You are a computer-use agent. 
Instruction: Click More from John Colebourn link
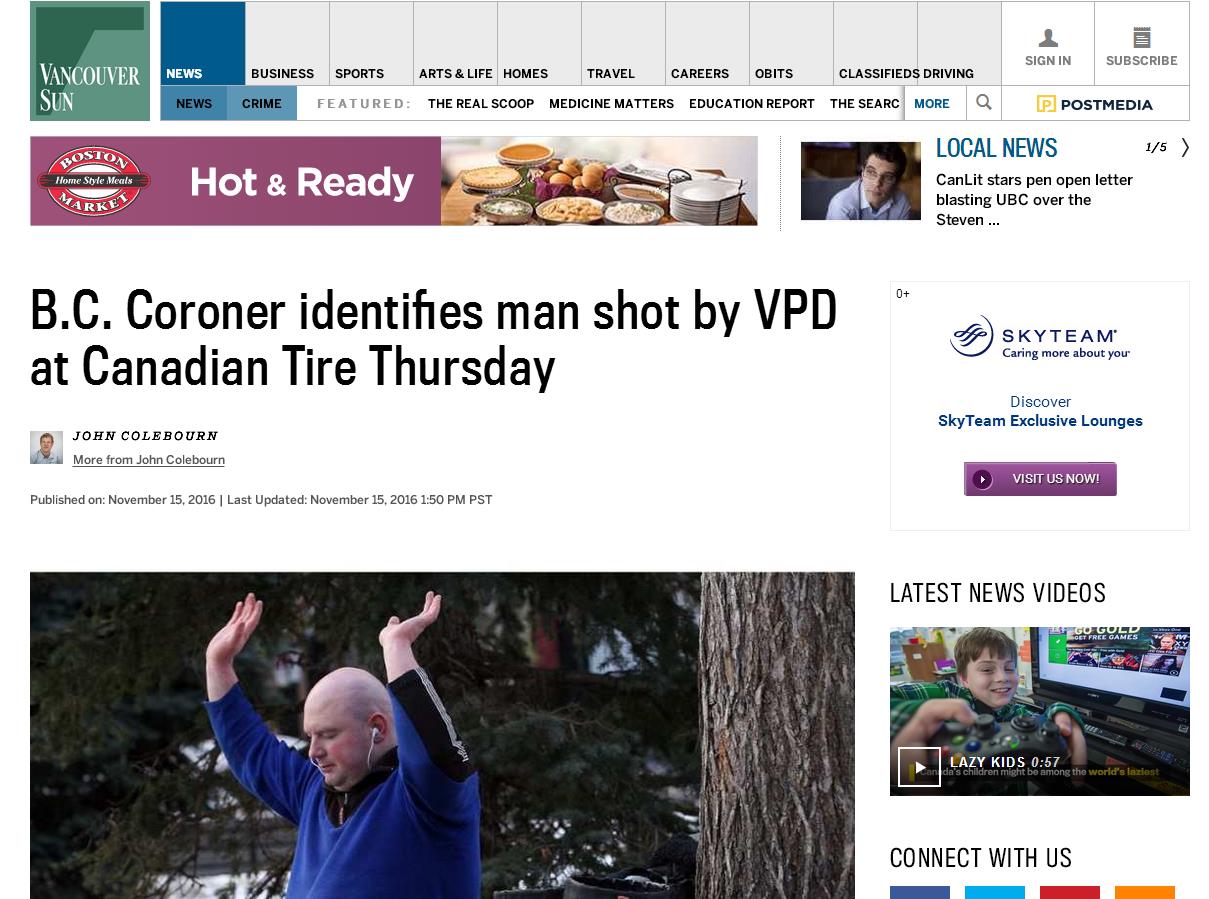[x=149, y=460]
